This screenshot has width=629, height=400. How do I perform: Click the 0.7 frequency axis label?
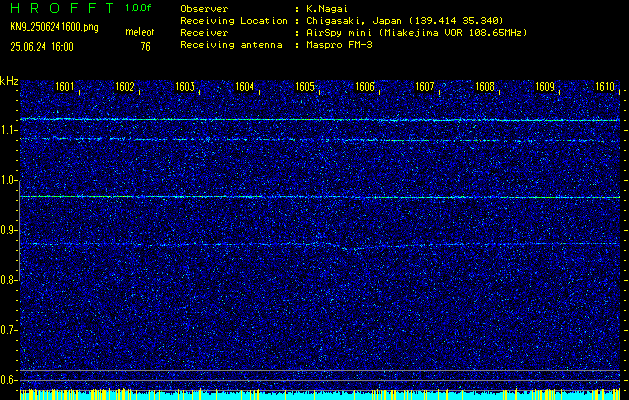click(x=8, y=331)
